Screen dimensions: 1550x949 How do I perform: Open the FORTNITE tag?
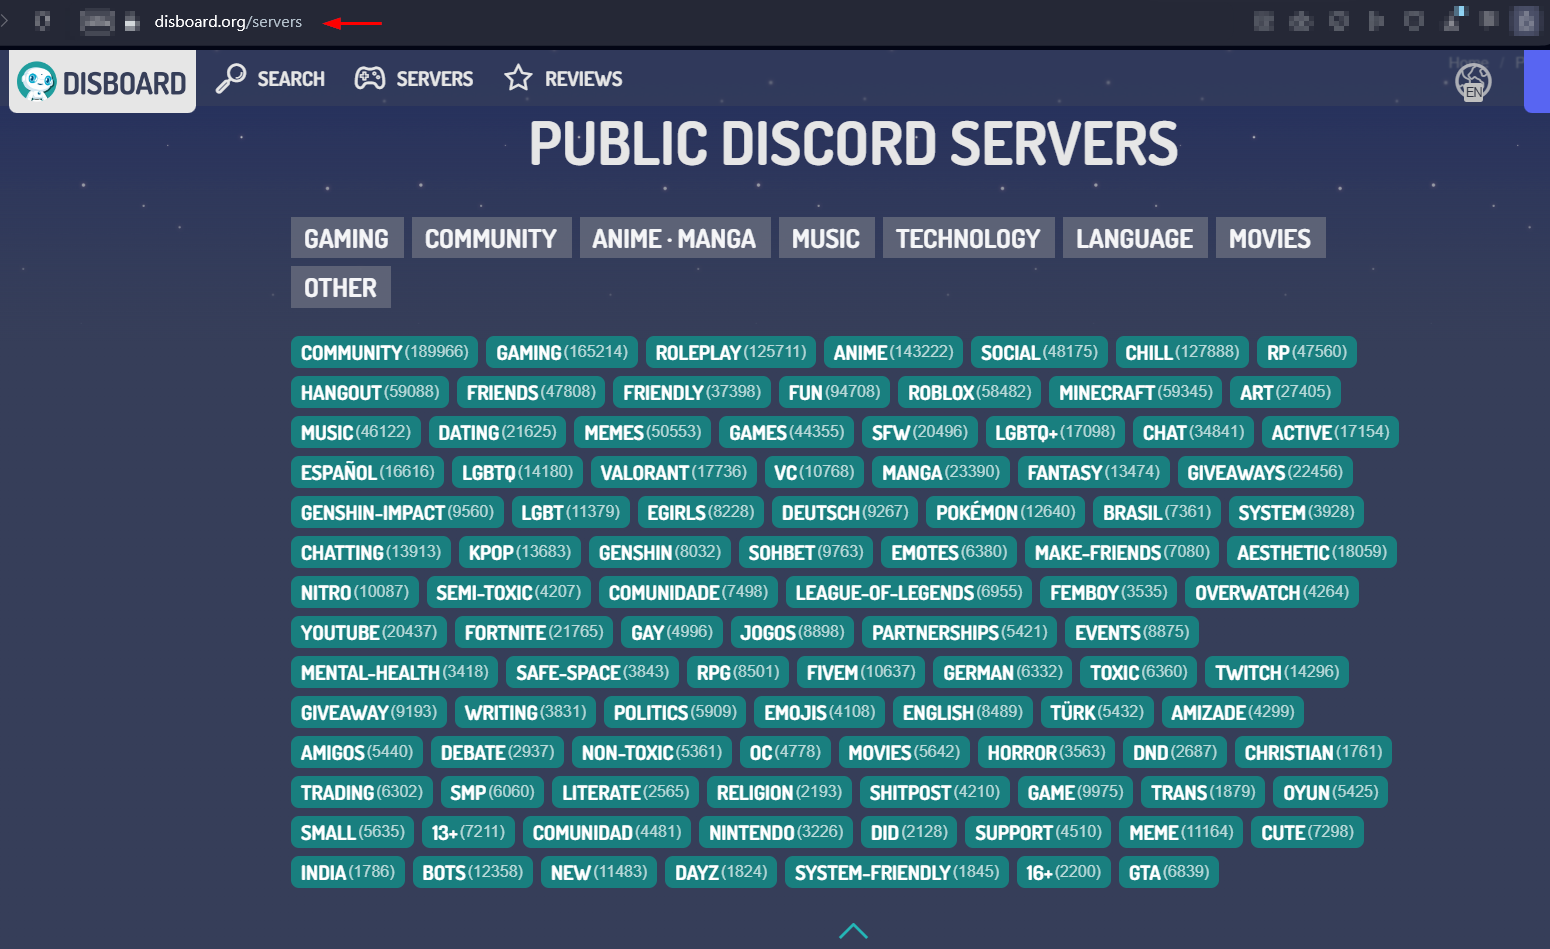coord(534,632)
